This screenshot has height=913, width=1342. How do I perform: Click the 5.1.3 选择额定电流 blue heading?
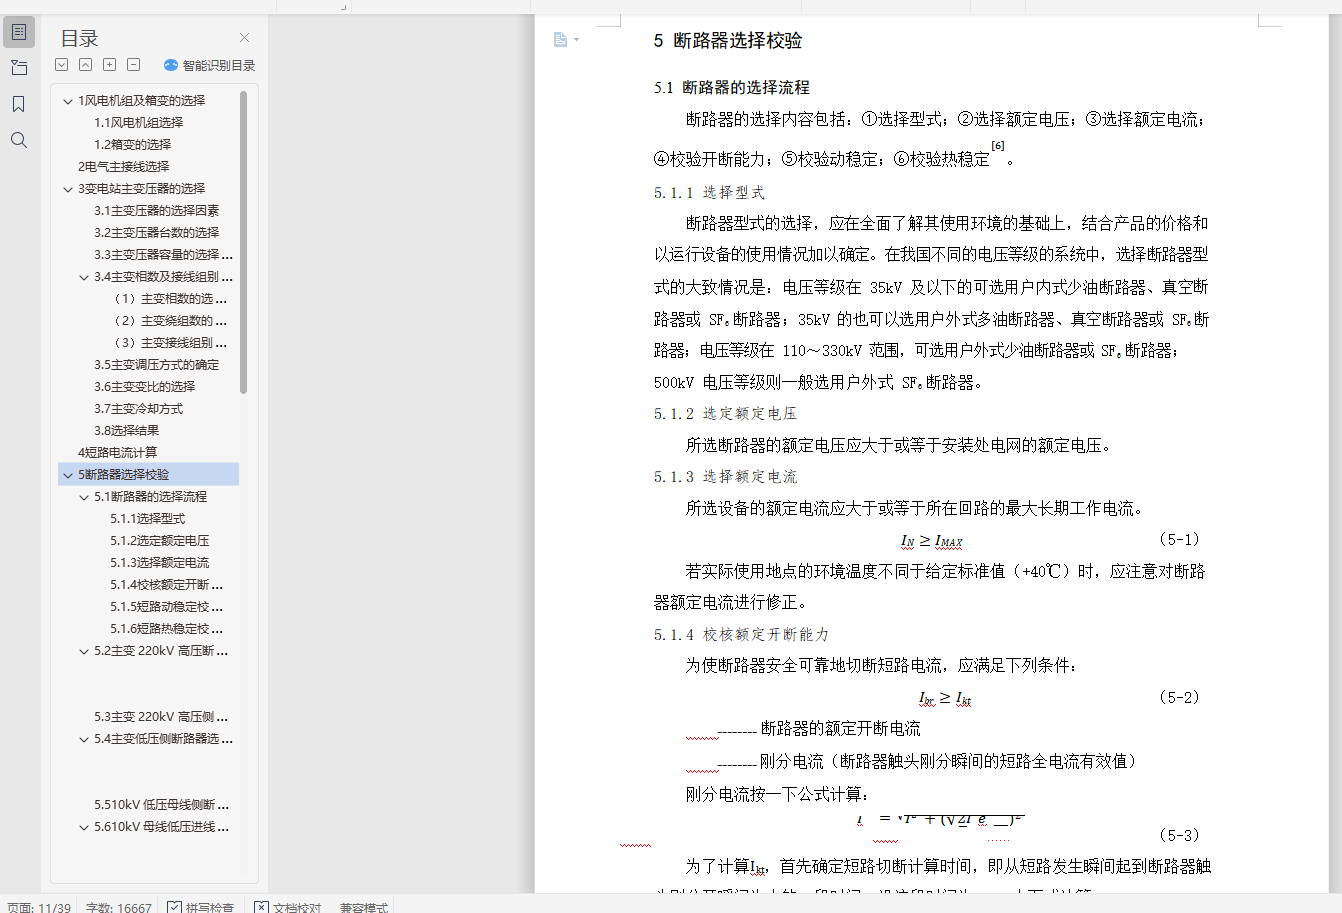[x=726, y=476]
